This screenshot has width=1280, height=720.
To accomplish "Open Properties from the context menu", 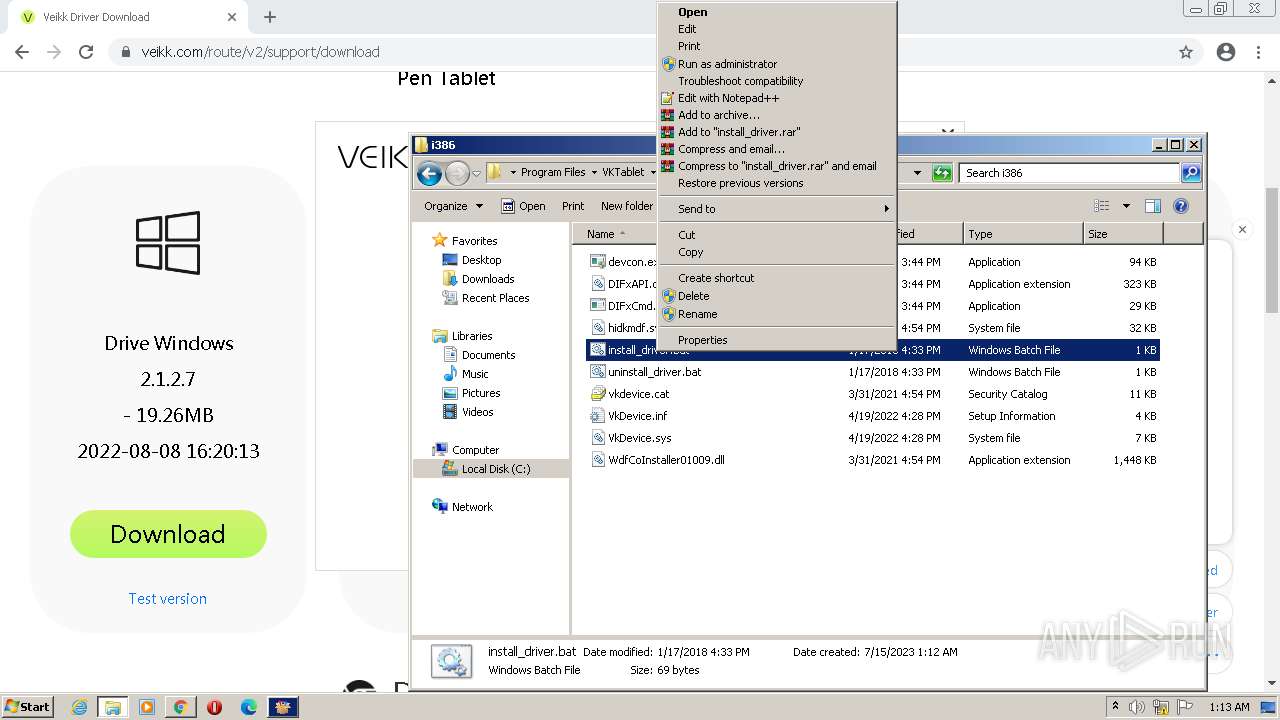I will click(776, 340).
